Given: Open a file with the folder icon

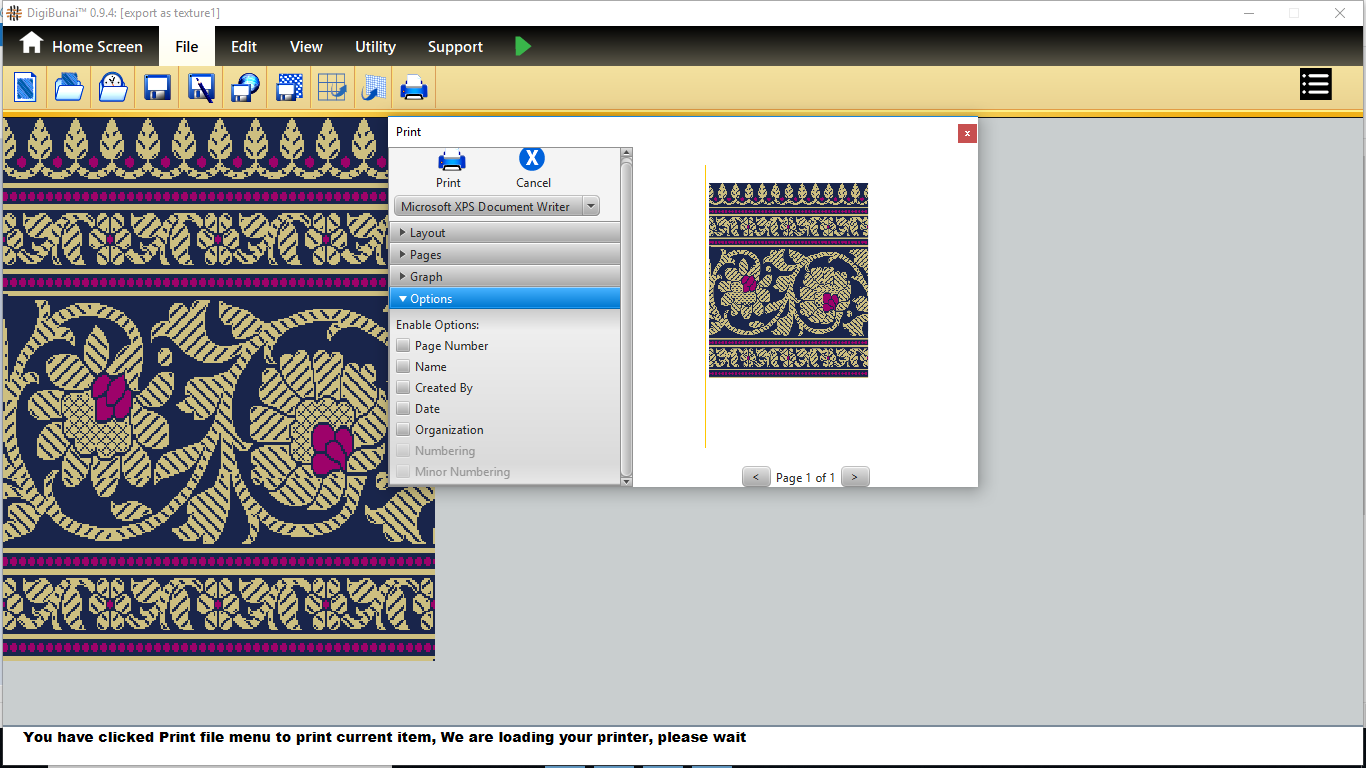Looking at the screenshot, I should click(69, 88).
